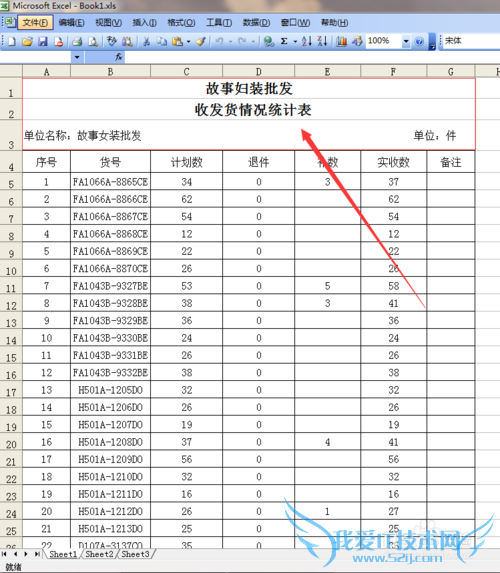Click the fx Insert Function button

pyautogui.click(x=118, y=57)
